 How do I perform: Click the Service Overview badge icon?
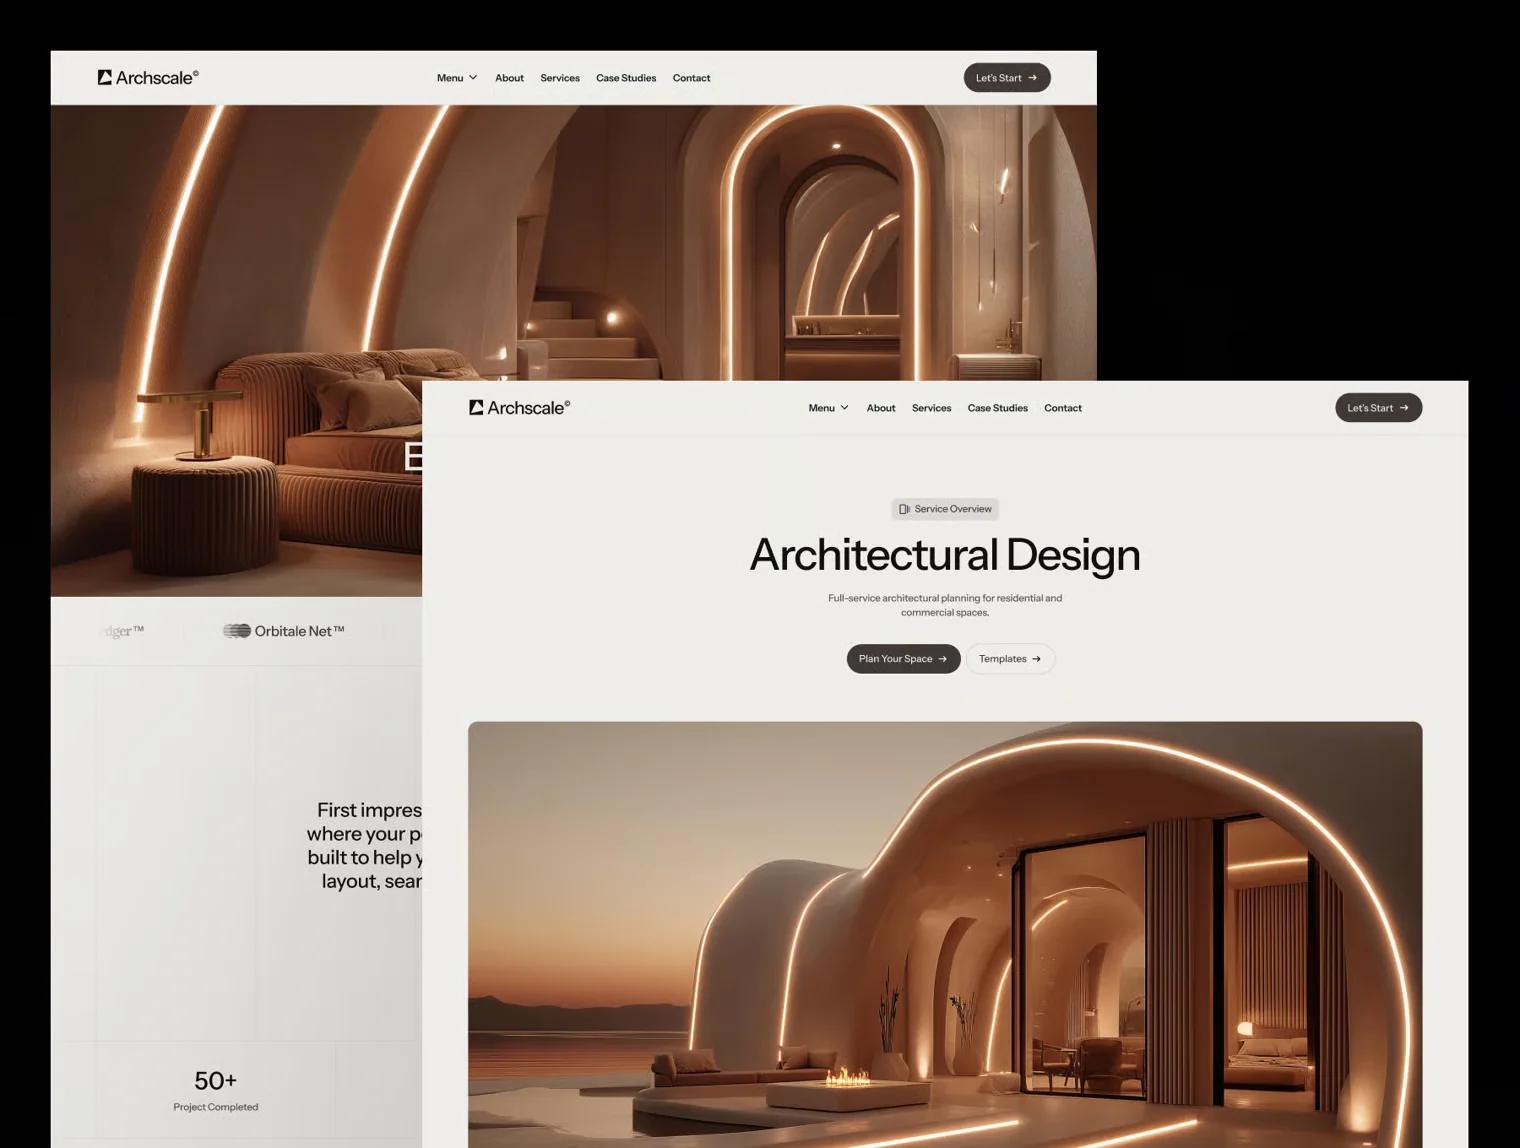pos(904,509)
